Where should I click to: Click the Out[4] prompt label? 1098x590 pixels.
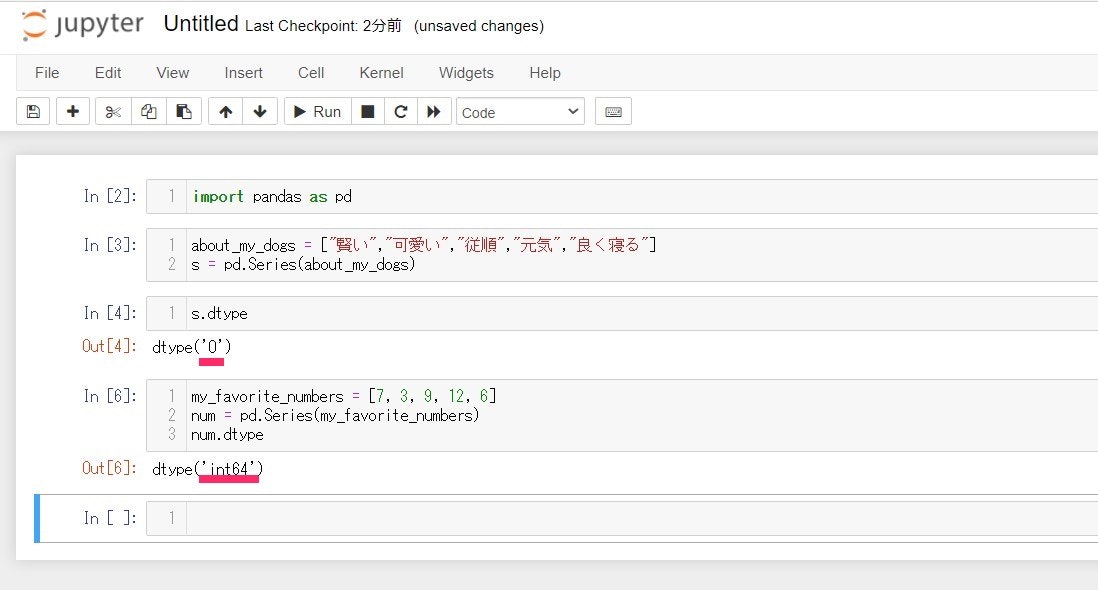coord(110,346)
